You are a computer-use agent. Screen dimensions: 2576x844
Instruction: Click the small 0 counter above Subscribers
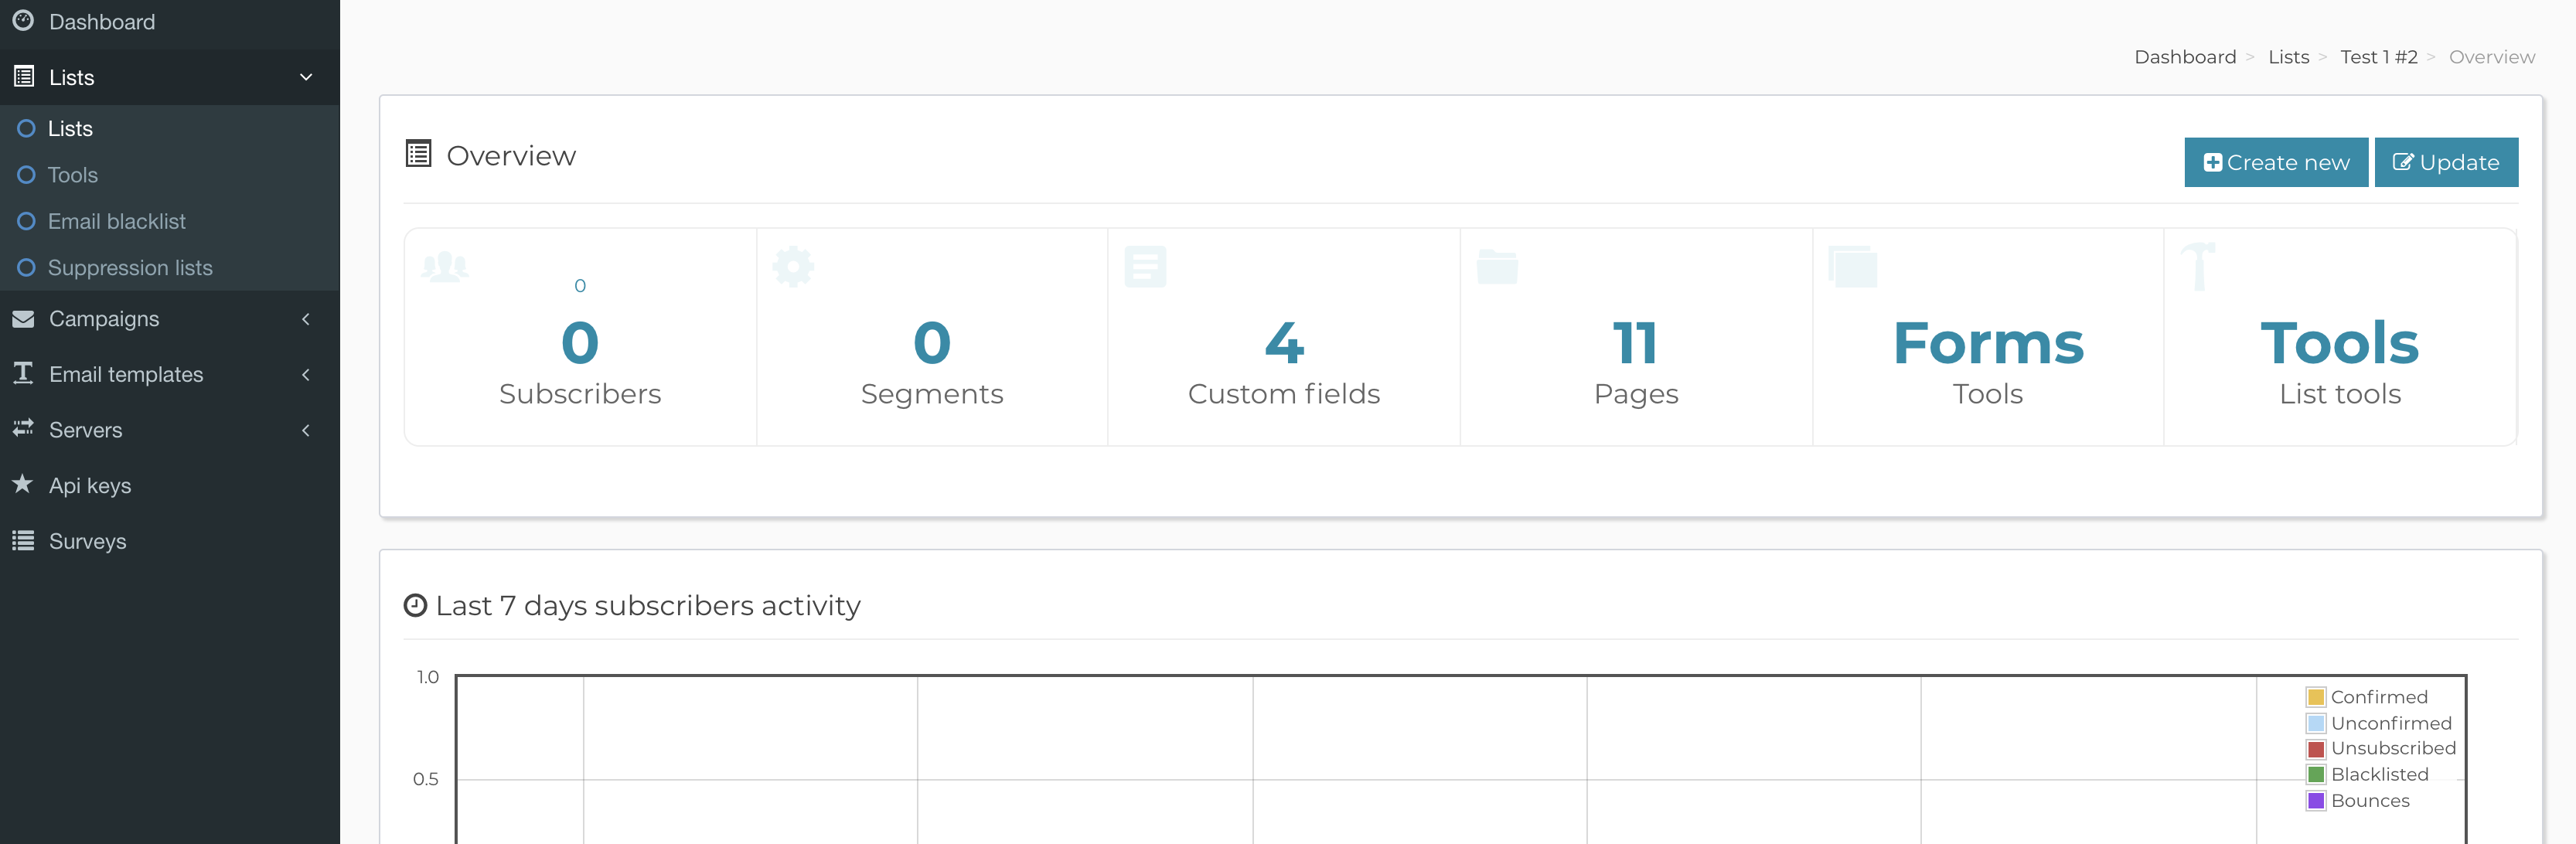(580, 286)
